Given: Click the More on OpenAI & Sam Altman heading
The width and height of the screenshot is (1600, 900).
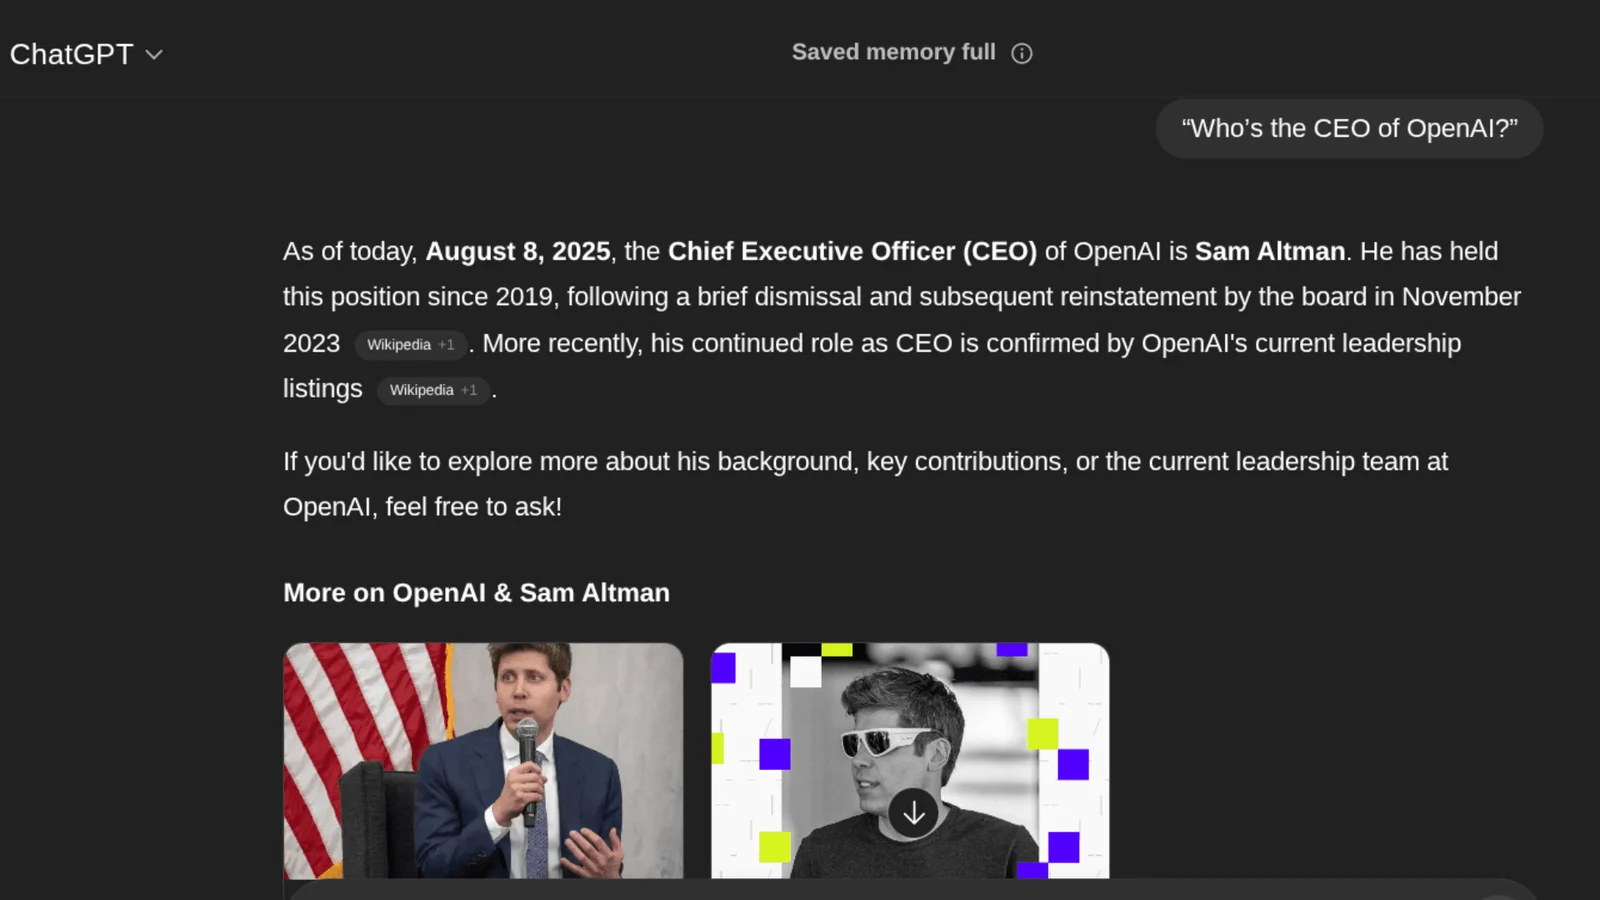Looking at the screenshot, I should click(x=476, y=592).
